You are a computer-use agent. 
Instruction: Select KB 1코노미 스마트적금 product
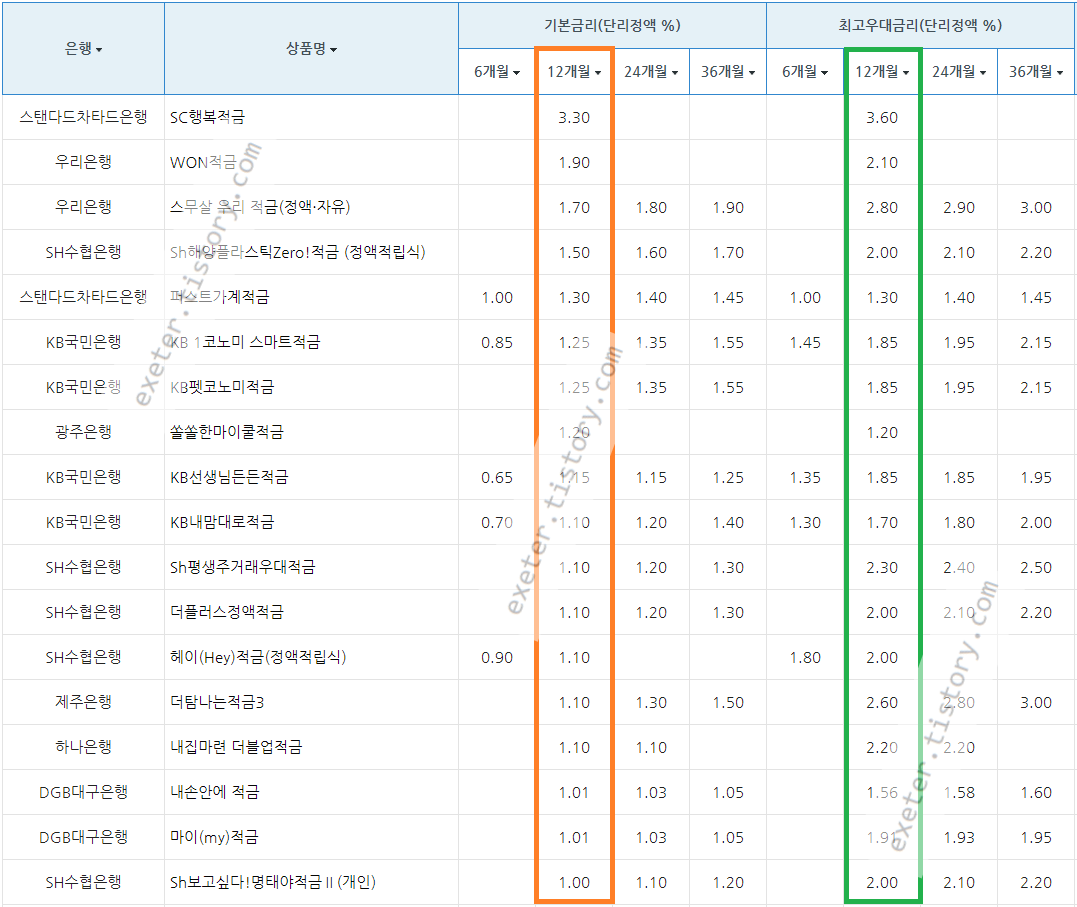coord(245,342)
